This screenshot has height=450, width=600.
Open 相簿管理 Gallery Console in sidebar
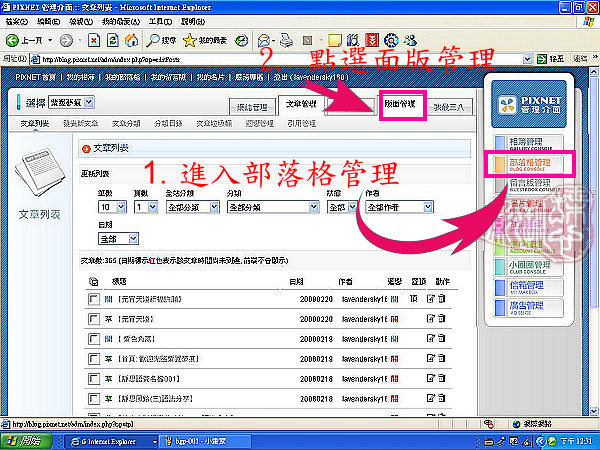pos(528,143)
